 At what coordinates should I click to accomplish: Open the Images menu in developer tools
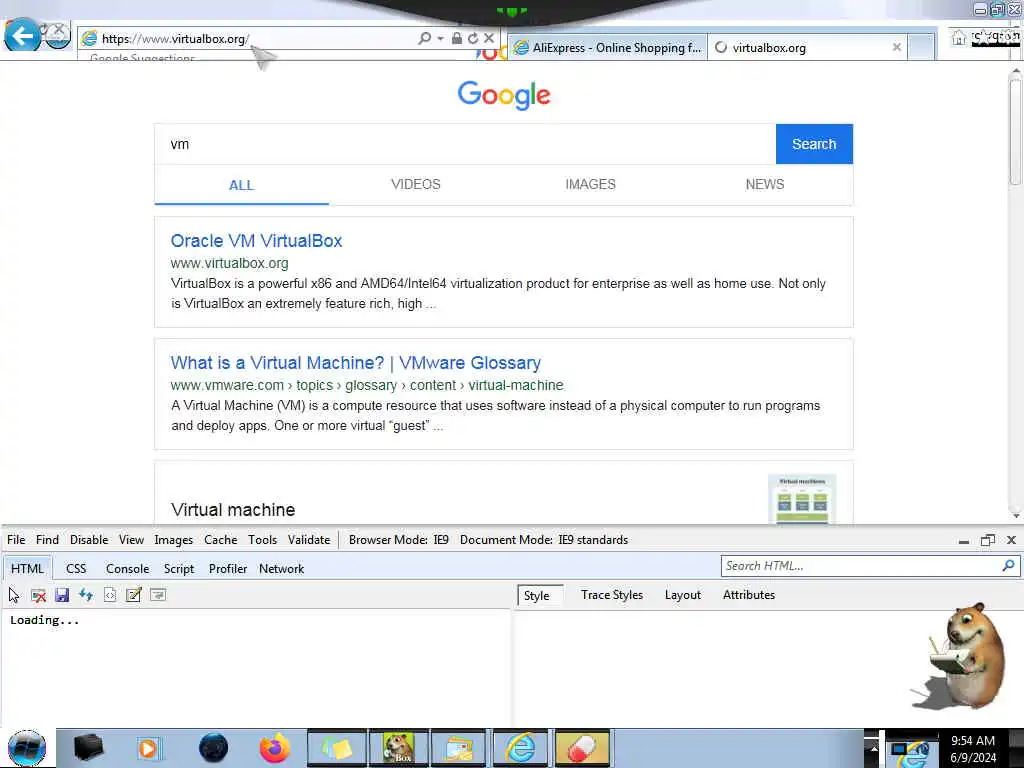[x=174, y=540]
